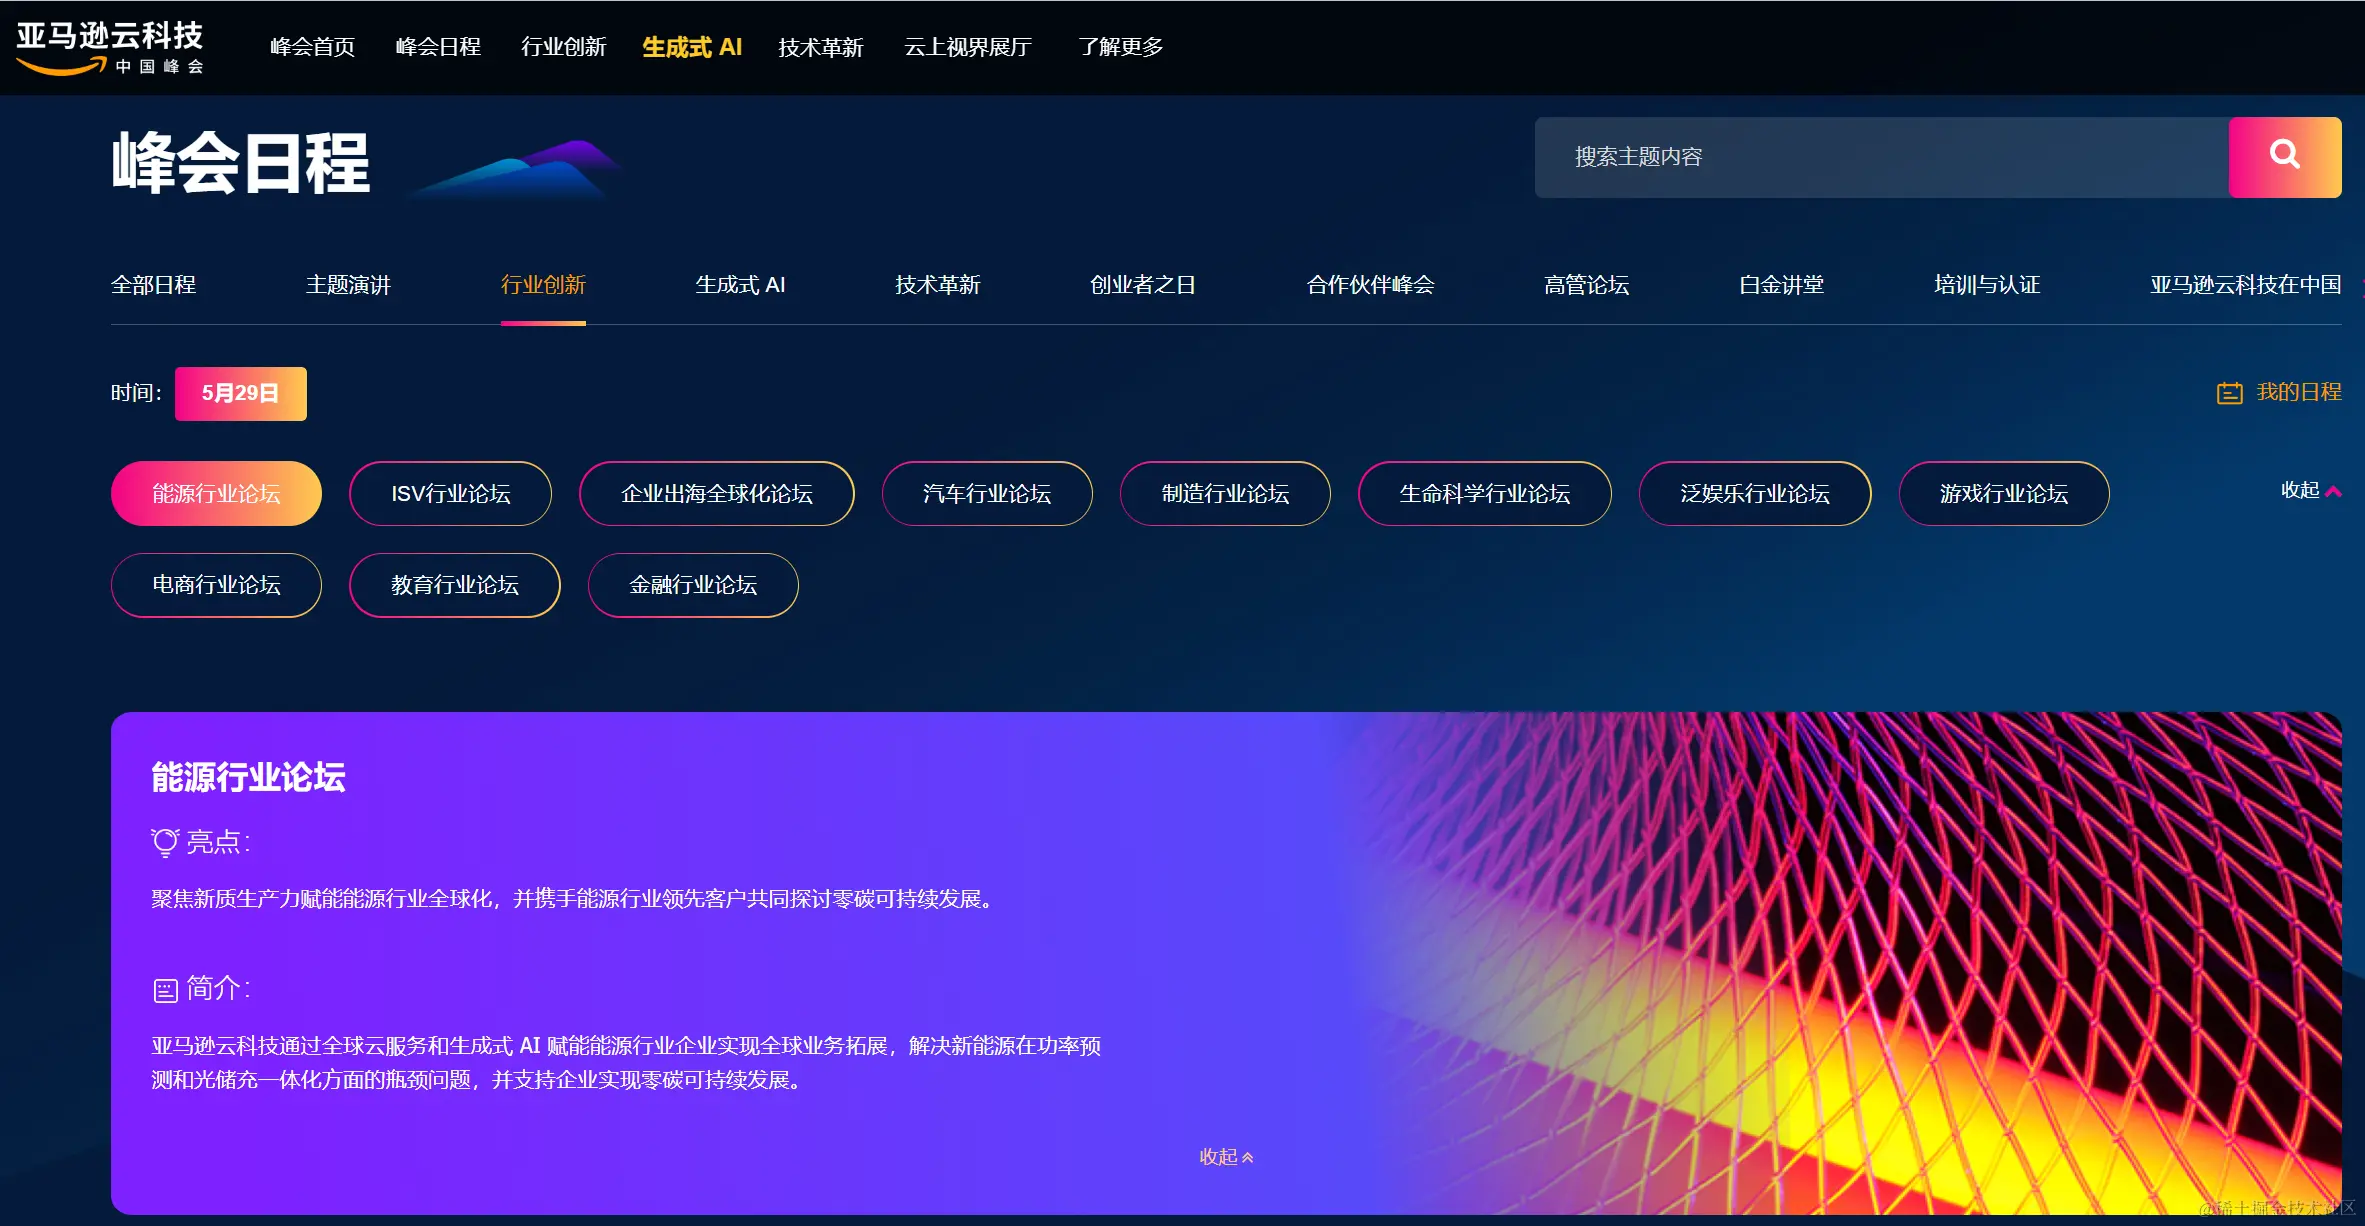
Task: Click the 我的日程 link
Action: point(2298,392)
